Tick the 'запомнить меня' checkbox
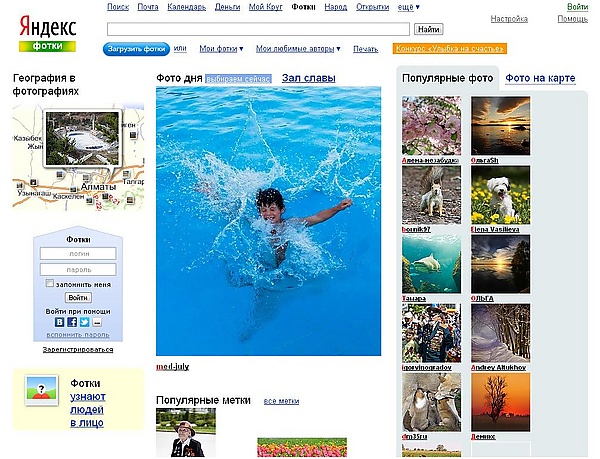The image size is (600, 459). pyautogui.click(x=49, y=283)
